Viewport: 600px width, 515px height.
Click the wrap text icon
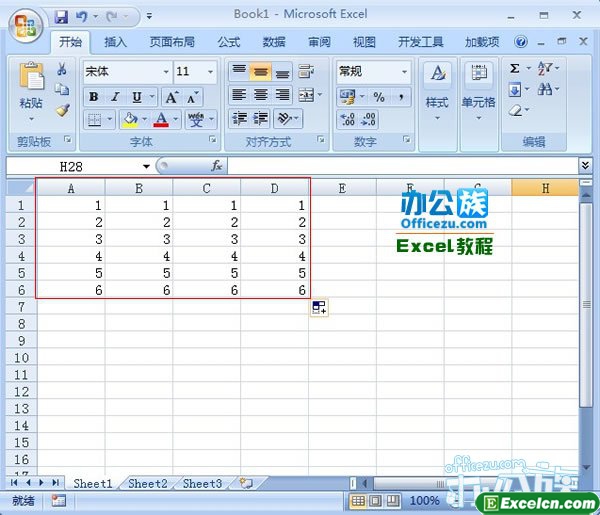tap(306, 71)
